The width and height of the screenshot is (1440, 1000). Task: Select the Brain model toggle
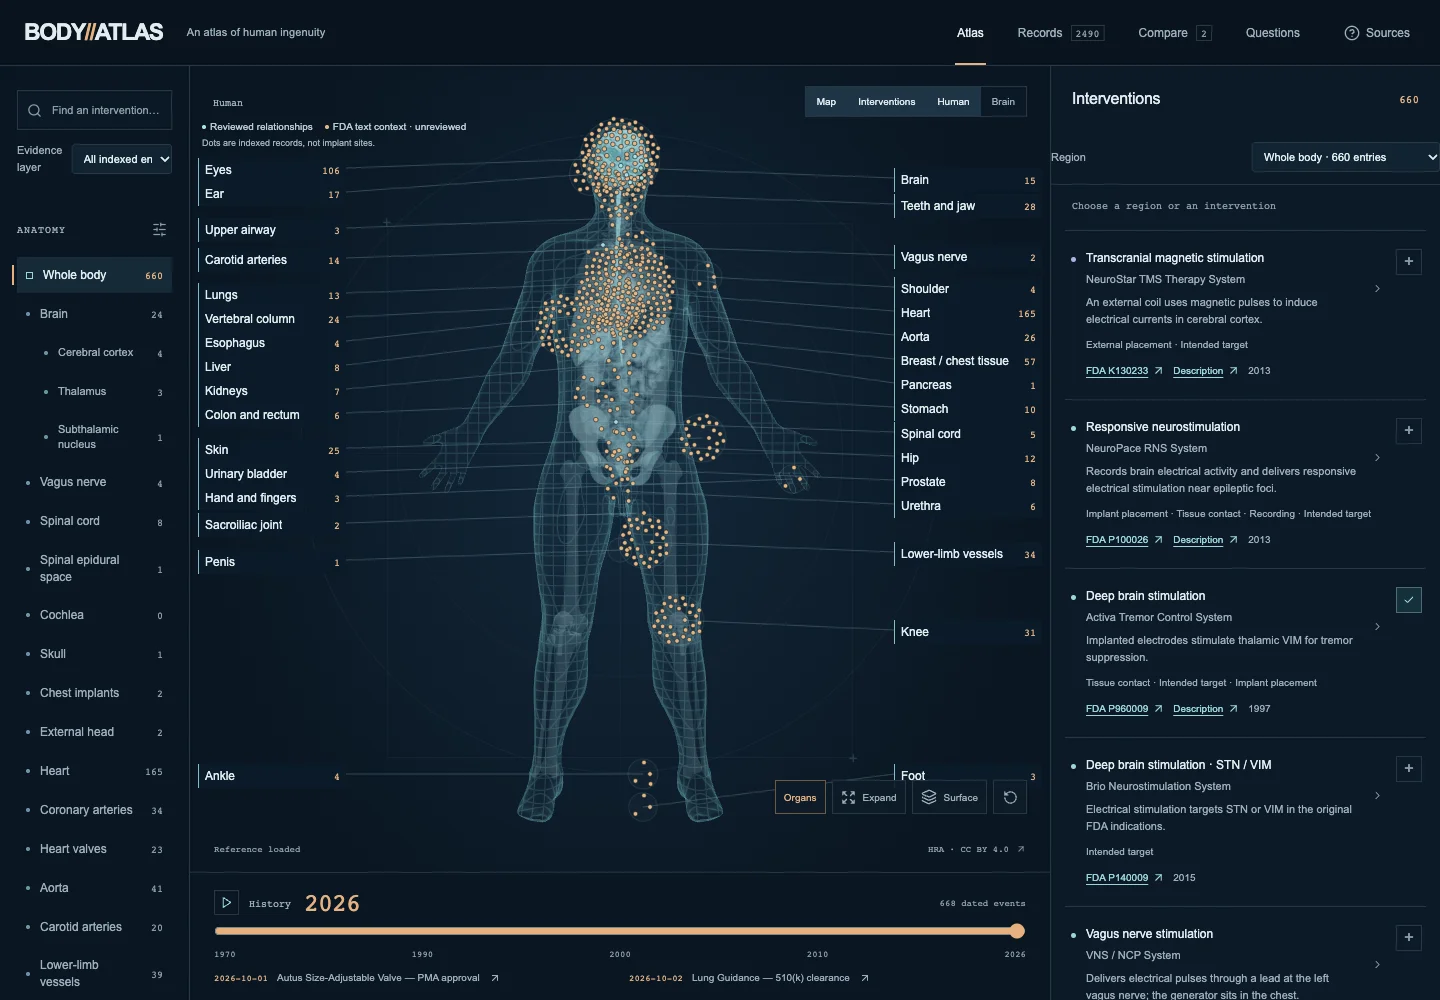pos(1003,102)
